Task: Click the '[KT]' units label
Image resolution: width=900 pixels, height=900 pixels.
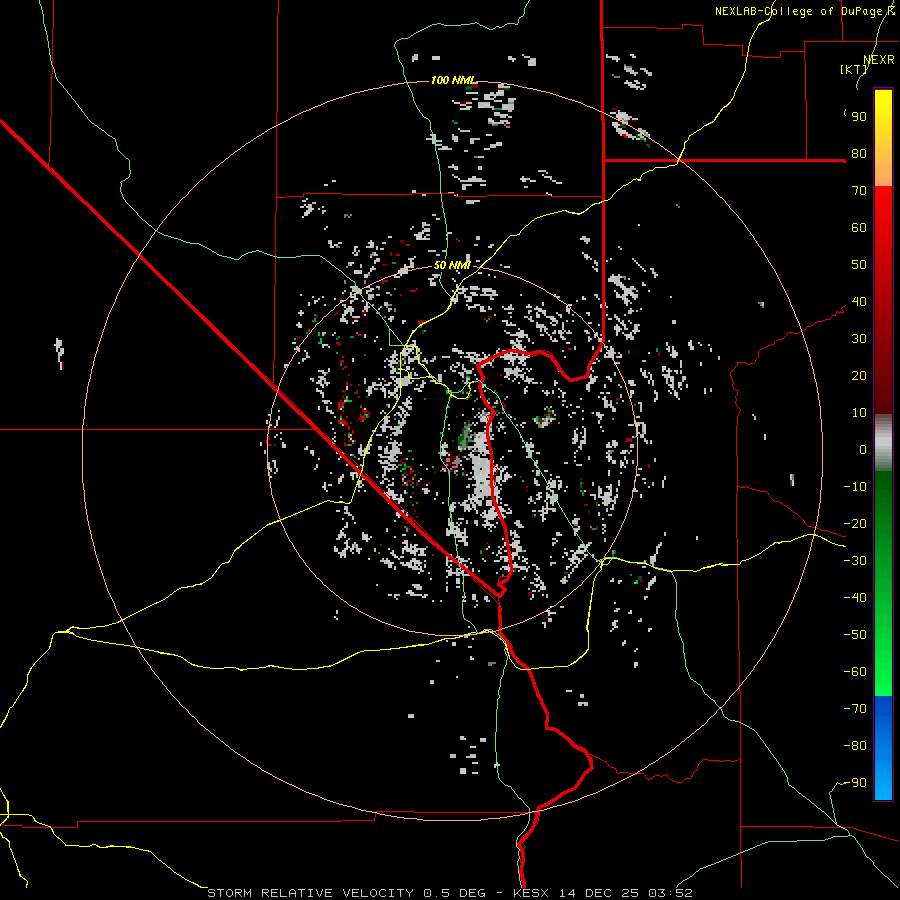Action: 854,69
